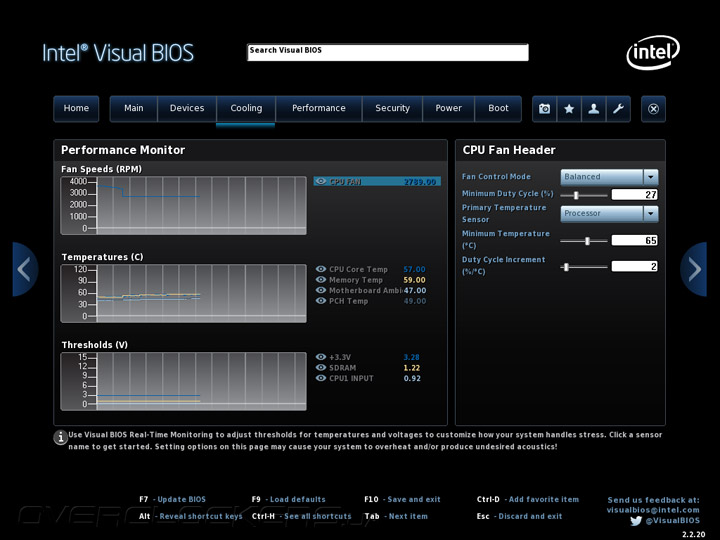Click Load defaults shortcut
Viewport: 720px width, 540px height.
298,500
